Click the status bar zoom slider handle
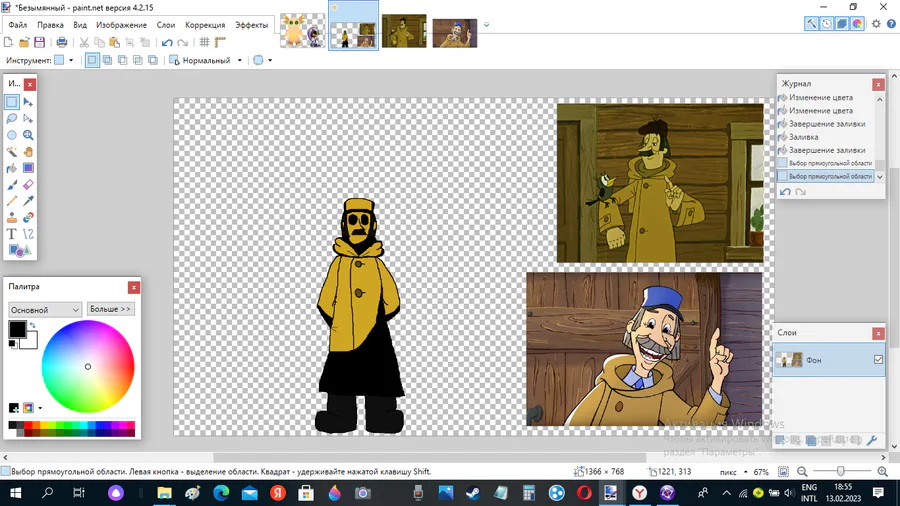900x506 pixels. click(x=840, y=472)
